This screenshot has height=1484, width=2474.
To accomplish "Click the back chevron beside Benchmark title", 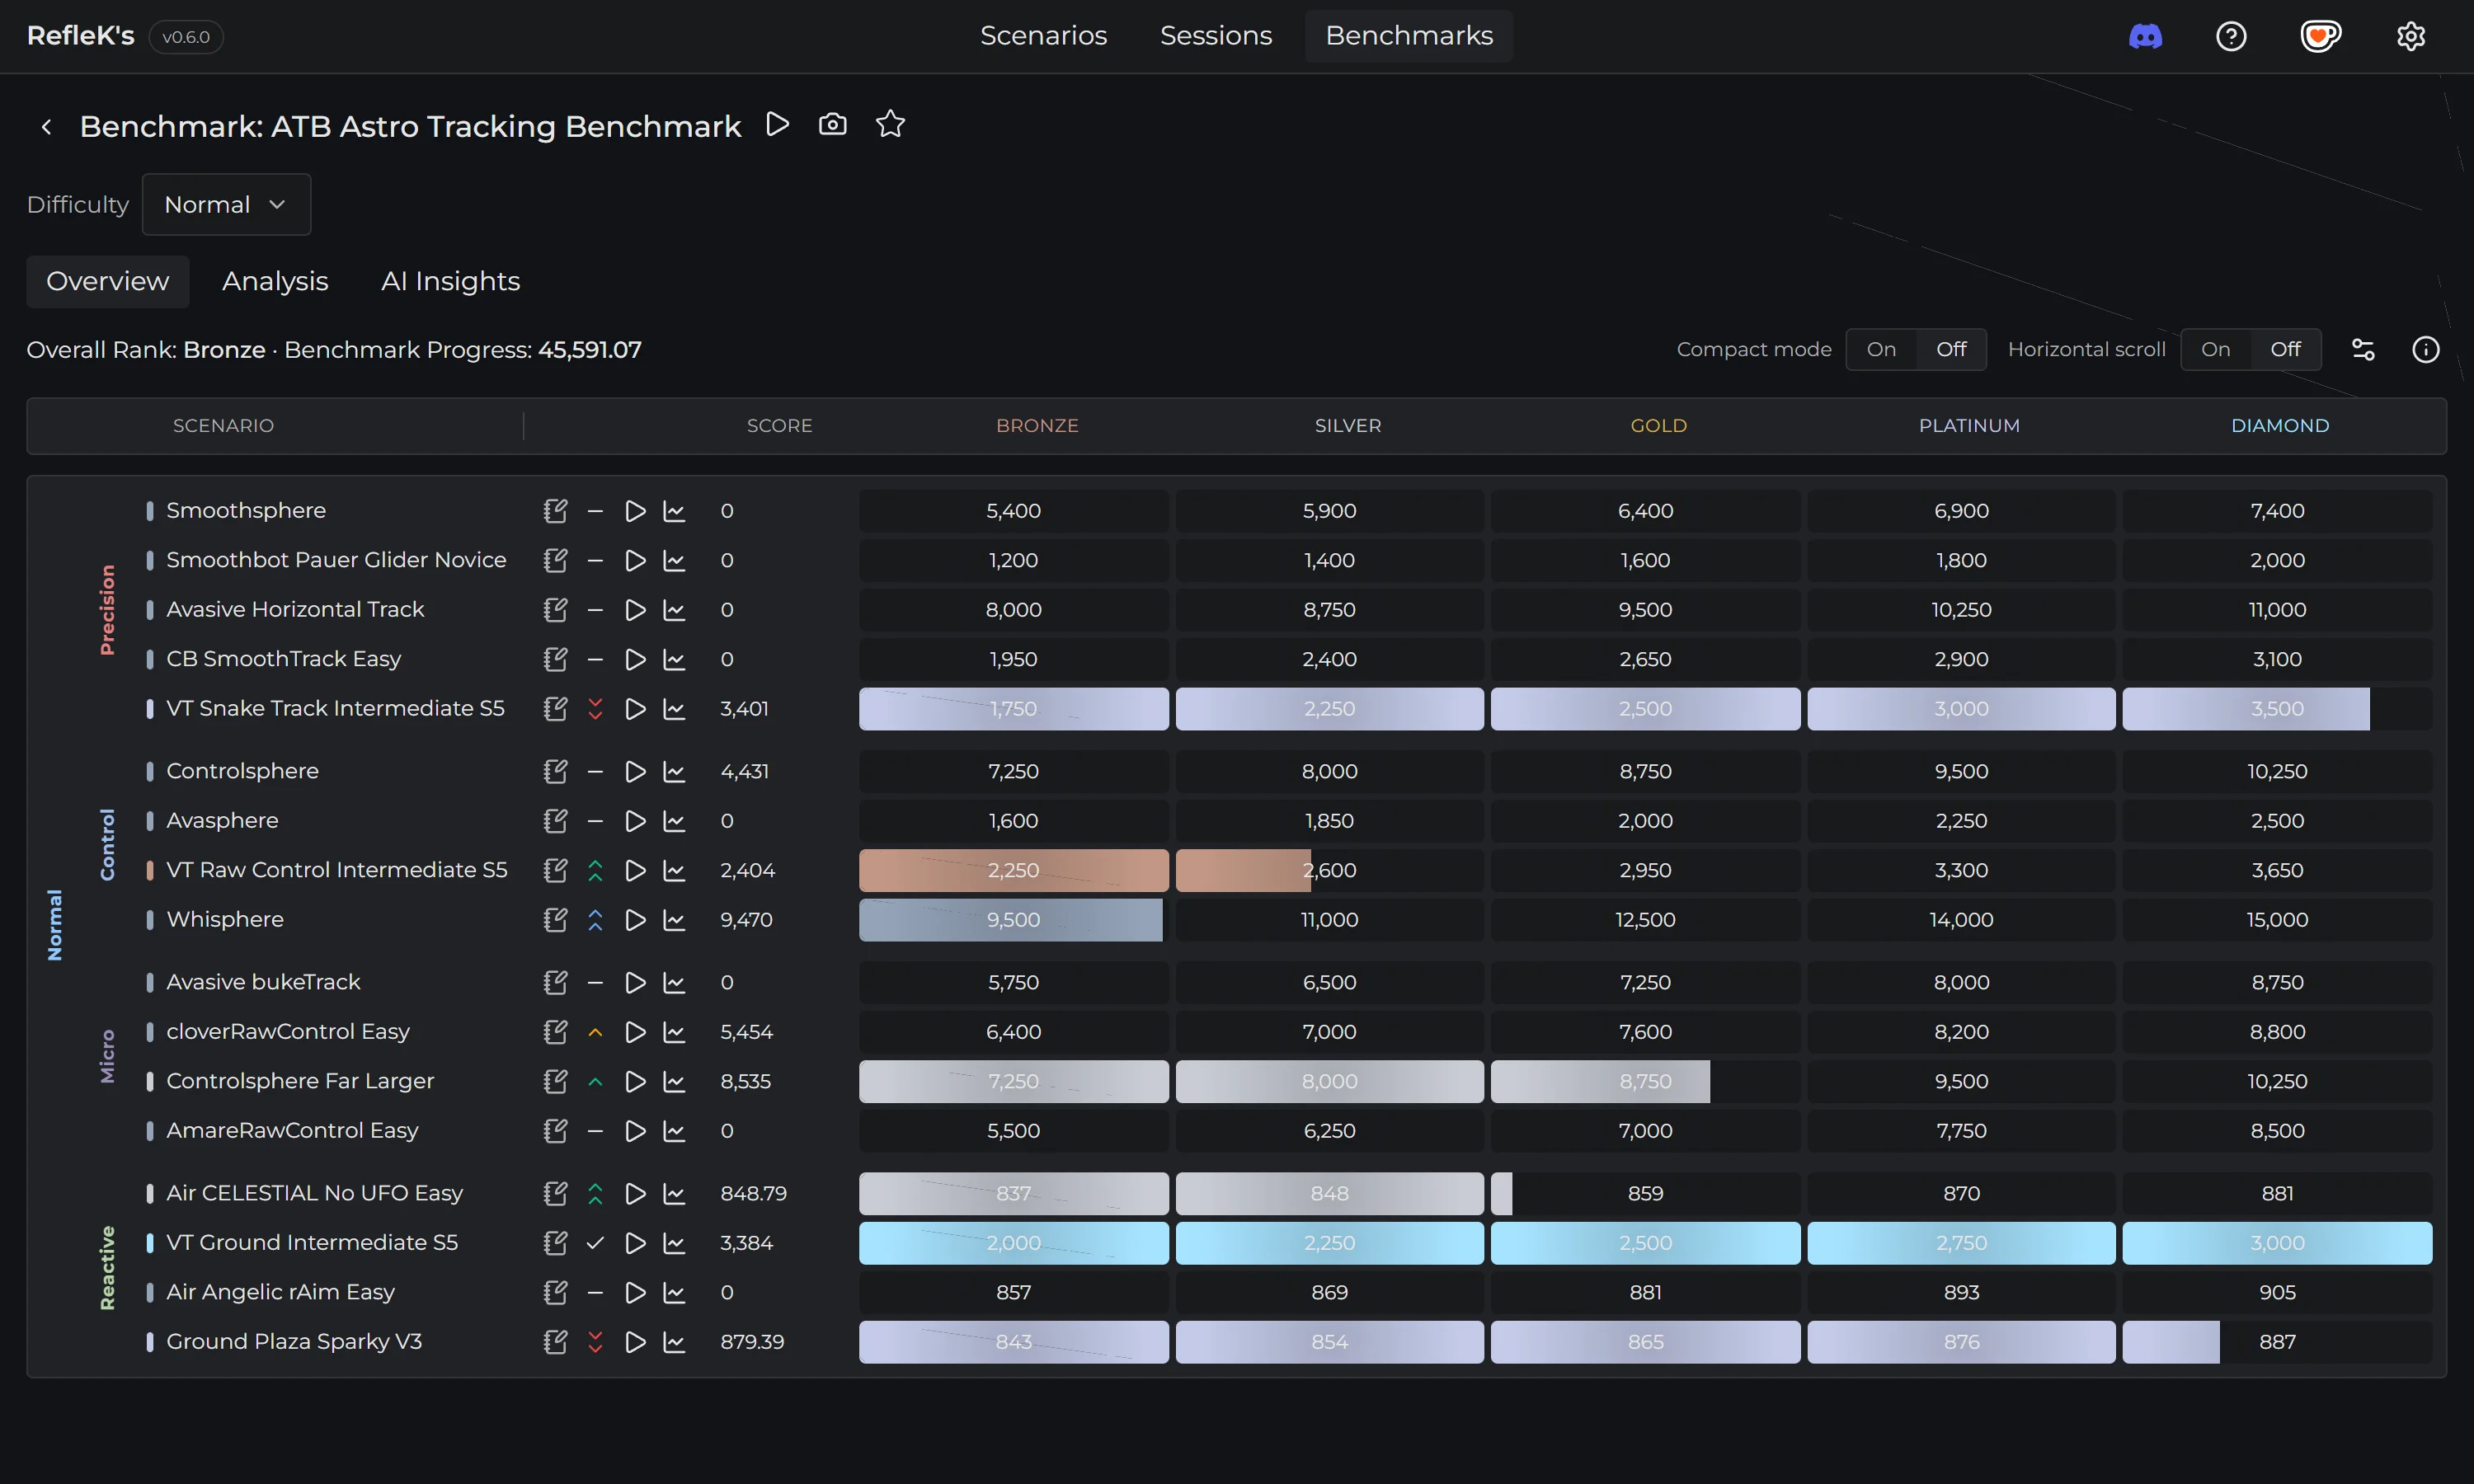I will [x=46, y=127].
